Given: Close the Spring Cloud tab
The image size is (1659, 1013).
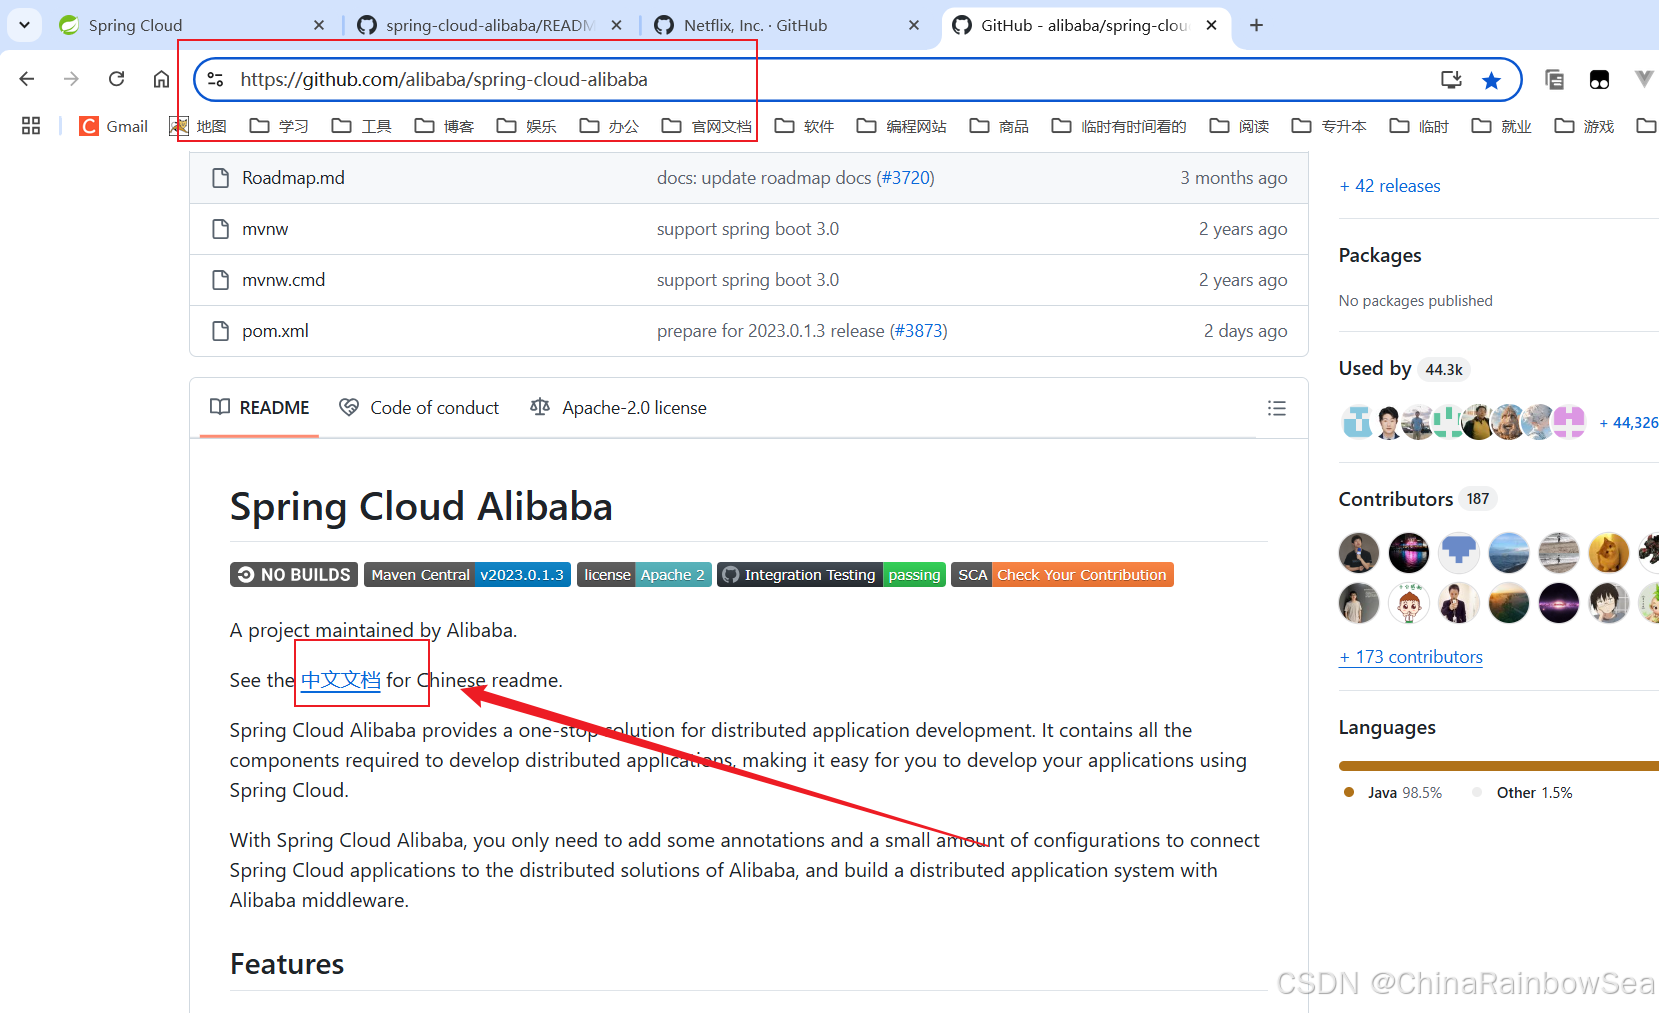Looking at the screenshot, I should point(319,25).
